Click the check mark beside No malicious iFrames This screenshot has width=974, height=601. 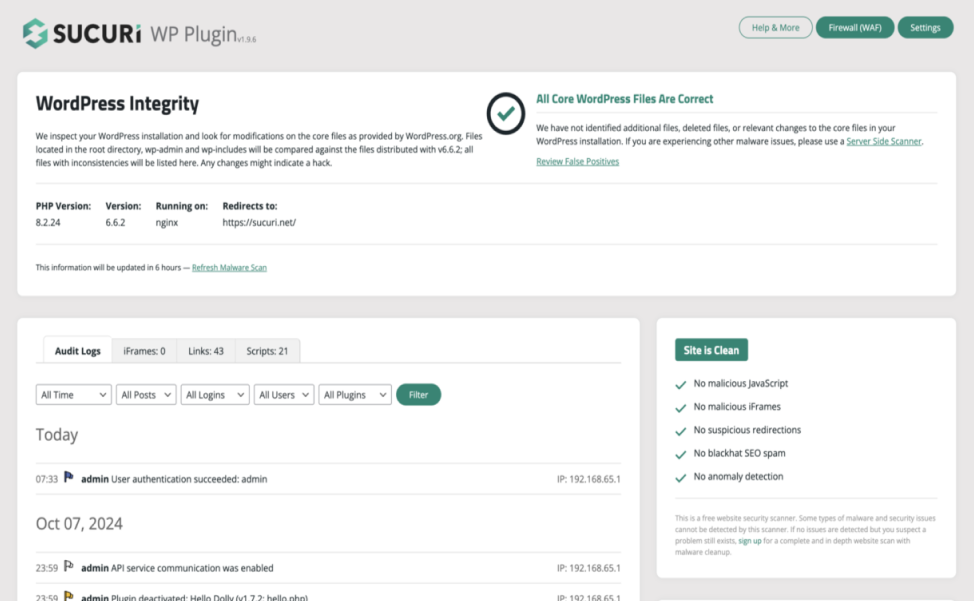681,408
